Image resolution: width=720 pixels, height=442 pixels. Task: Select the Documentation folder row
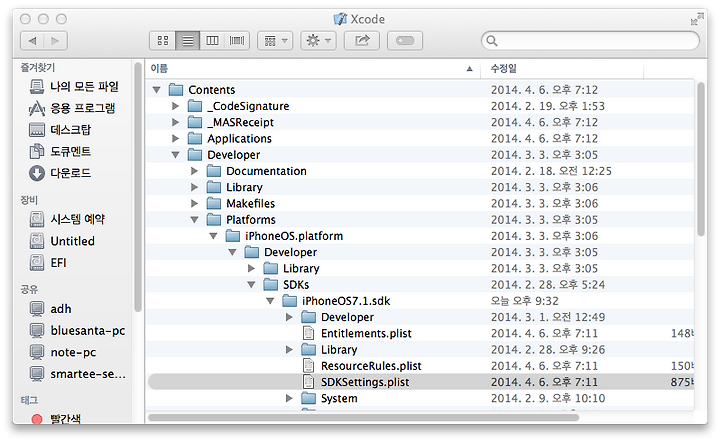[x=420, y=171]
